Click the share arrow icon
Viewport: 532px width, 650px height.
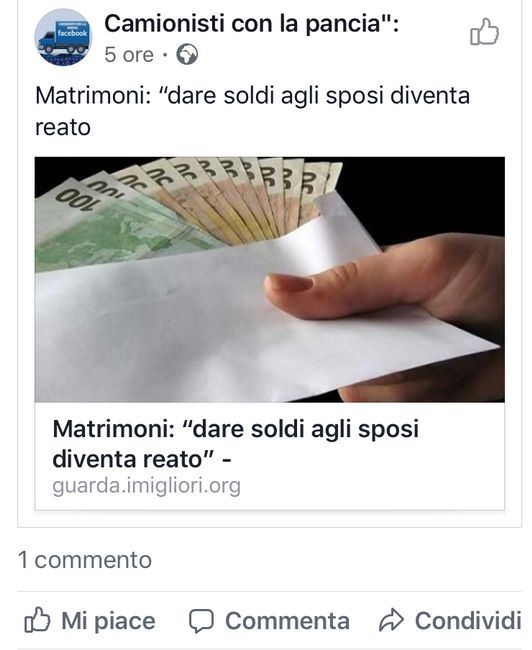[x=391, y=620]
